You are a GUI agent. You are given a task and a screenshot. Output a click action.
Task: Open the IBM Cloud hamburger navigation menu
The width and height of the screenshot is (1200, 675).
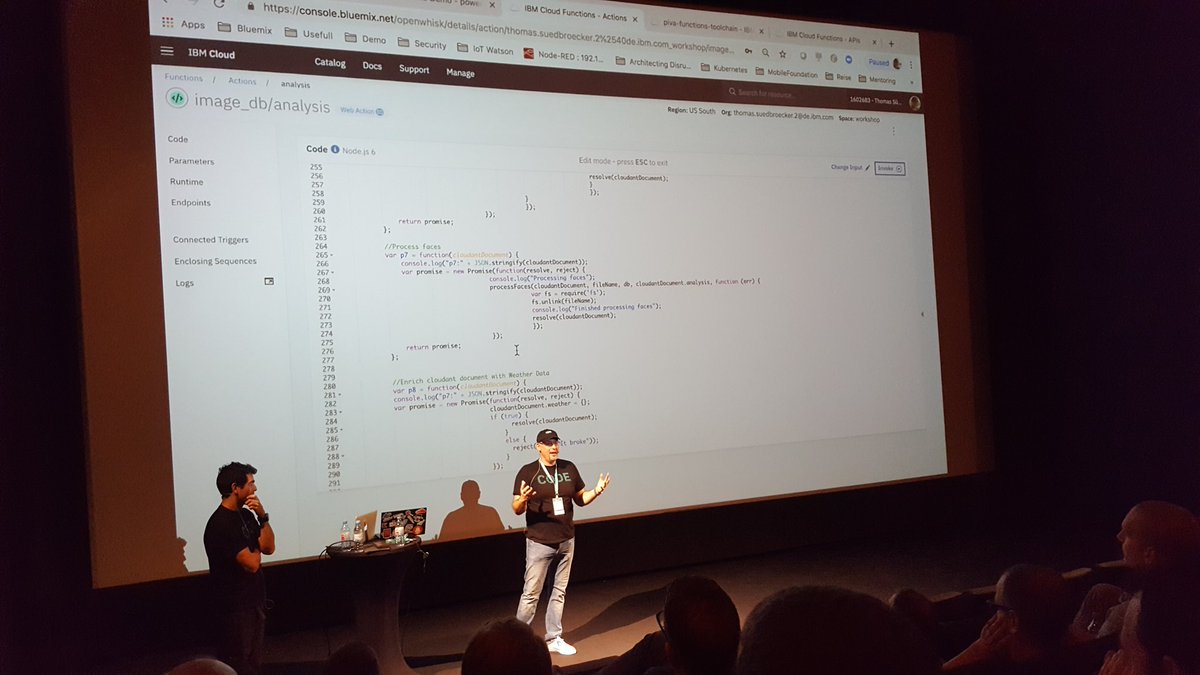pyautogui.click(x=165, y=52)
